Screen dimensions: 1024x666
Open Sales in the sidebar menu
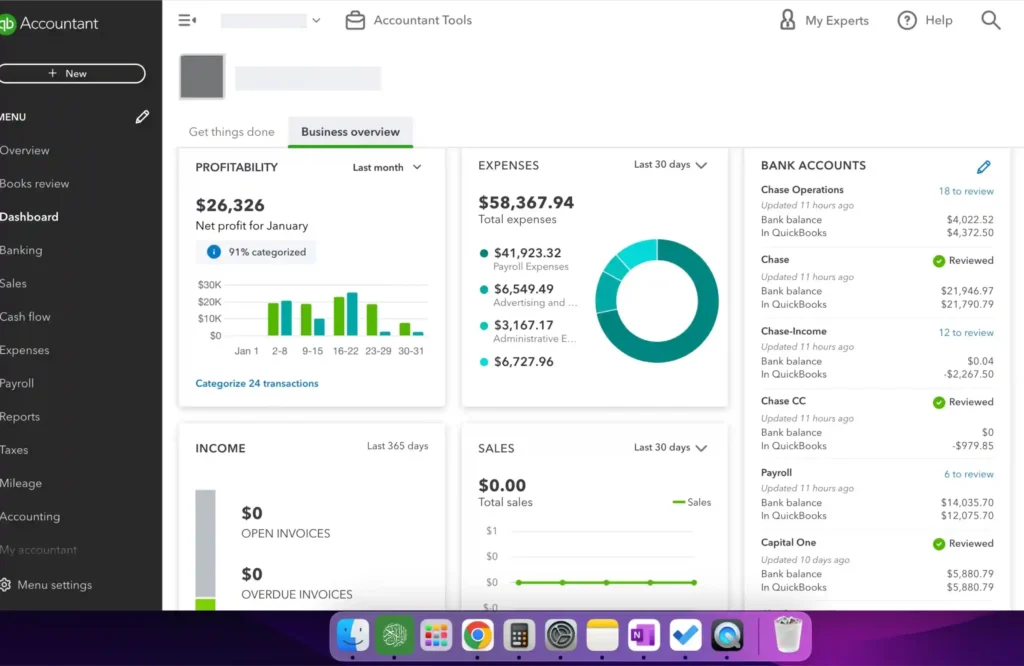click(x=13, y=283)
